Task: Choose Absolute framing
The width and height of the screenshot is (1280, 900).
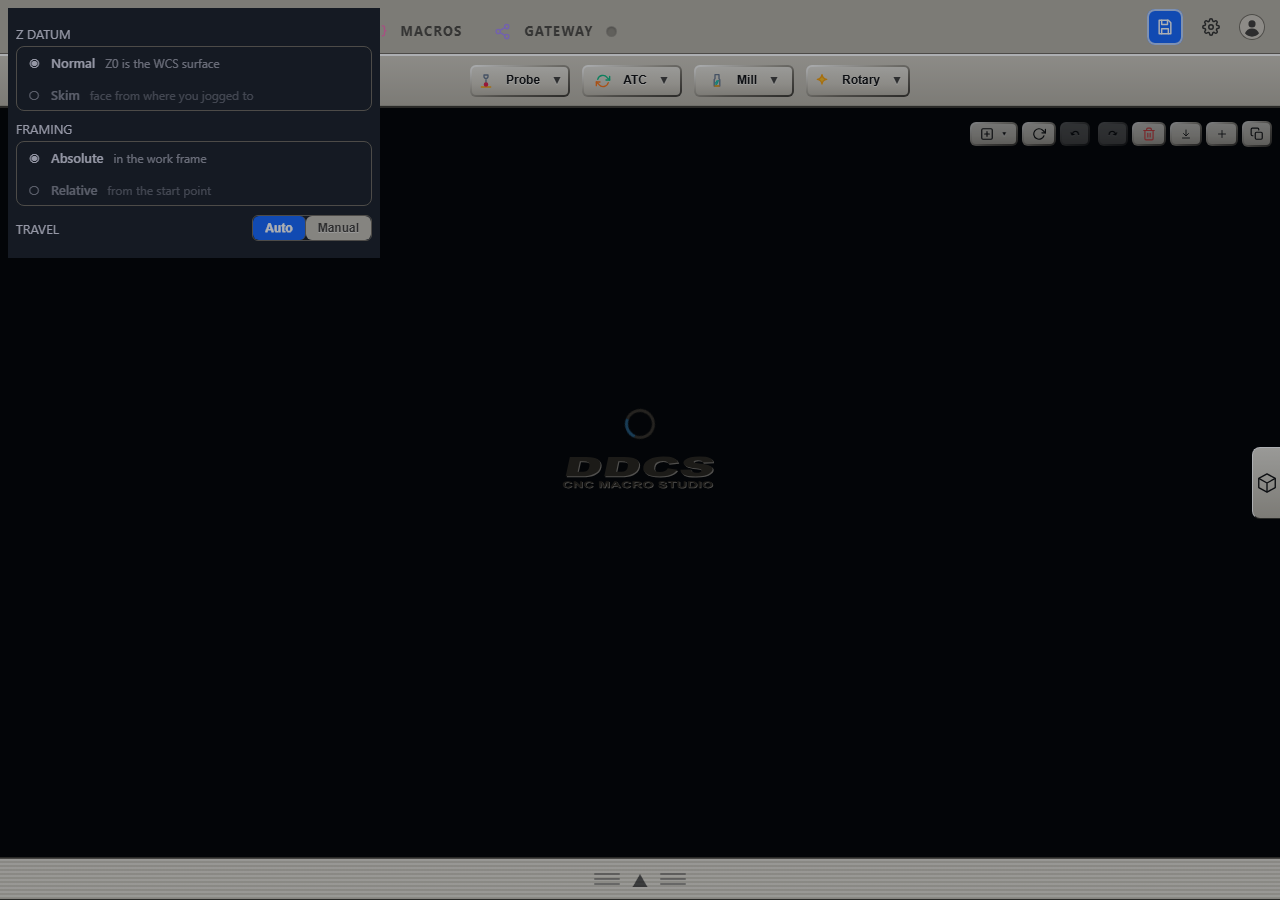Action: [x=194, y=158]
